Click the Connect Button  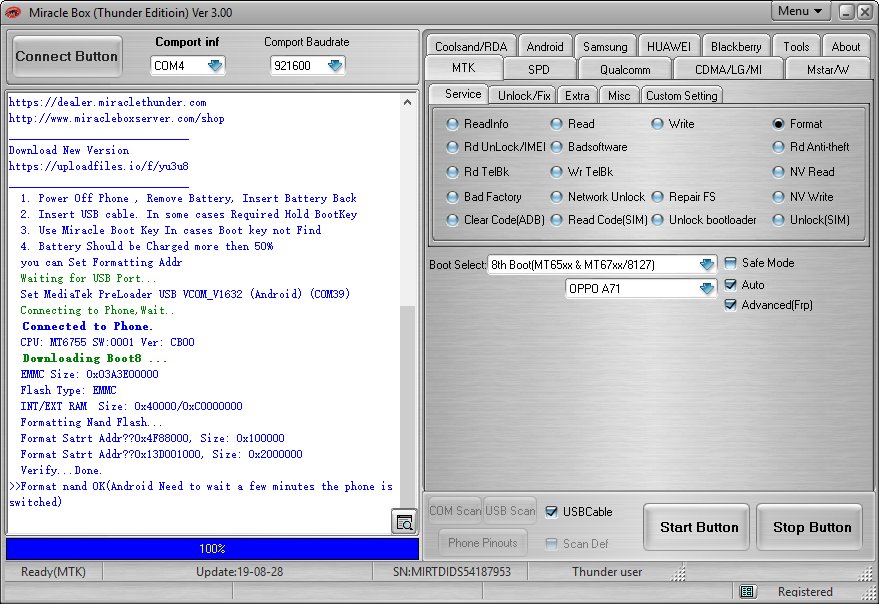click(x=67, y=56)
